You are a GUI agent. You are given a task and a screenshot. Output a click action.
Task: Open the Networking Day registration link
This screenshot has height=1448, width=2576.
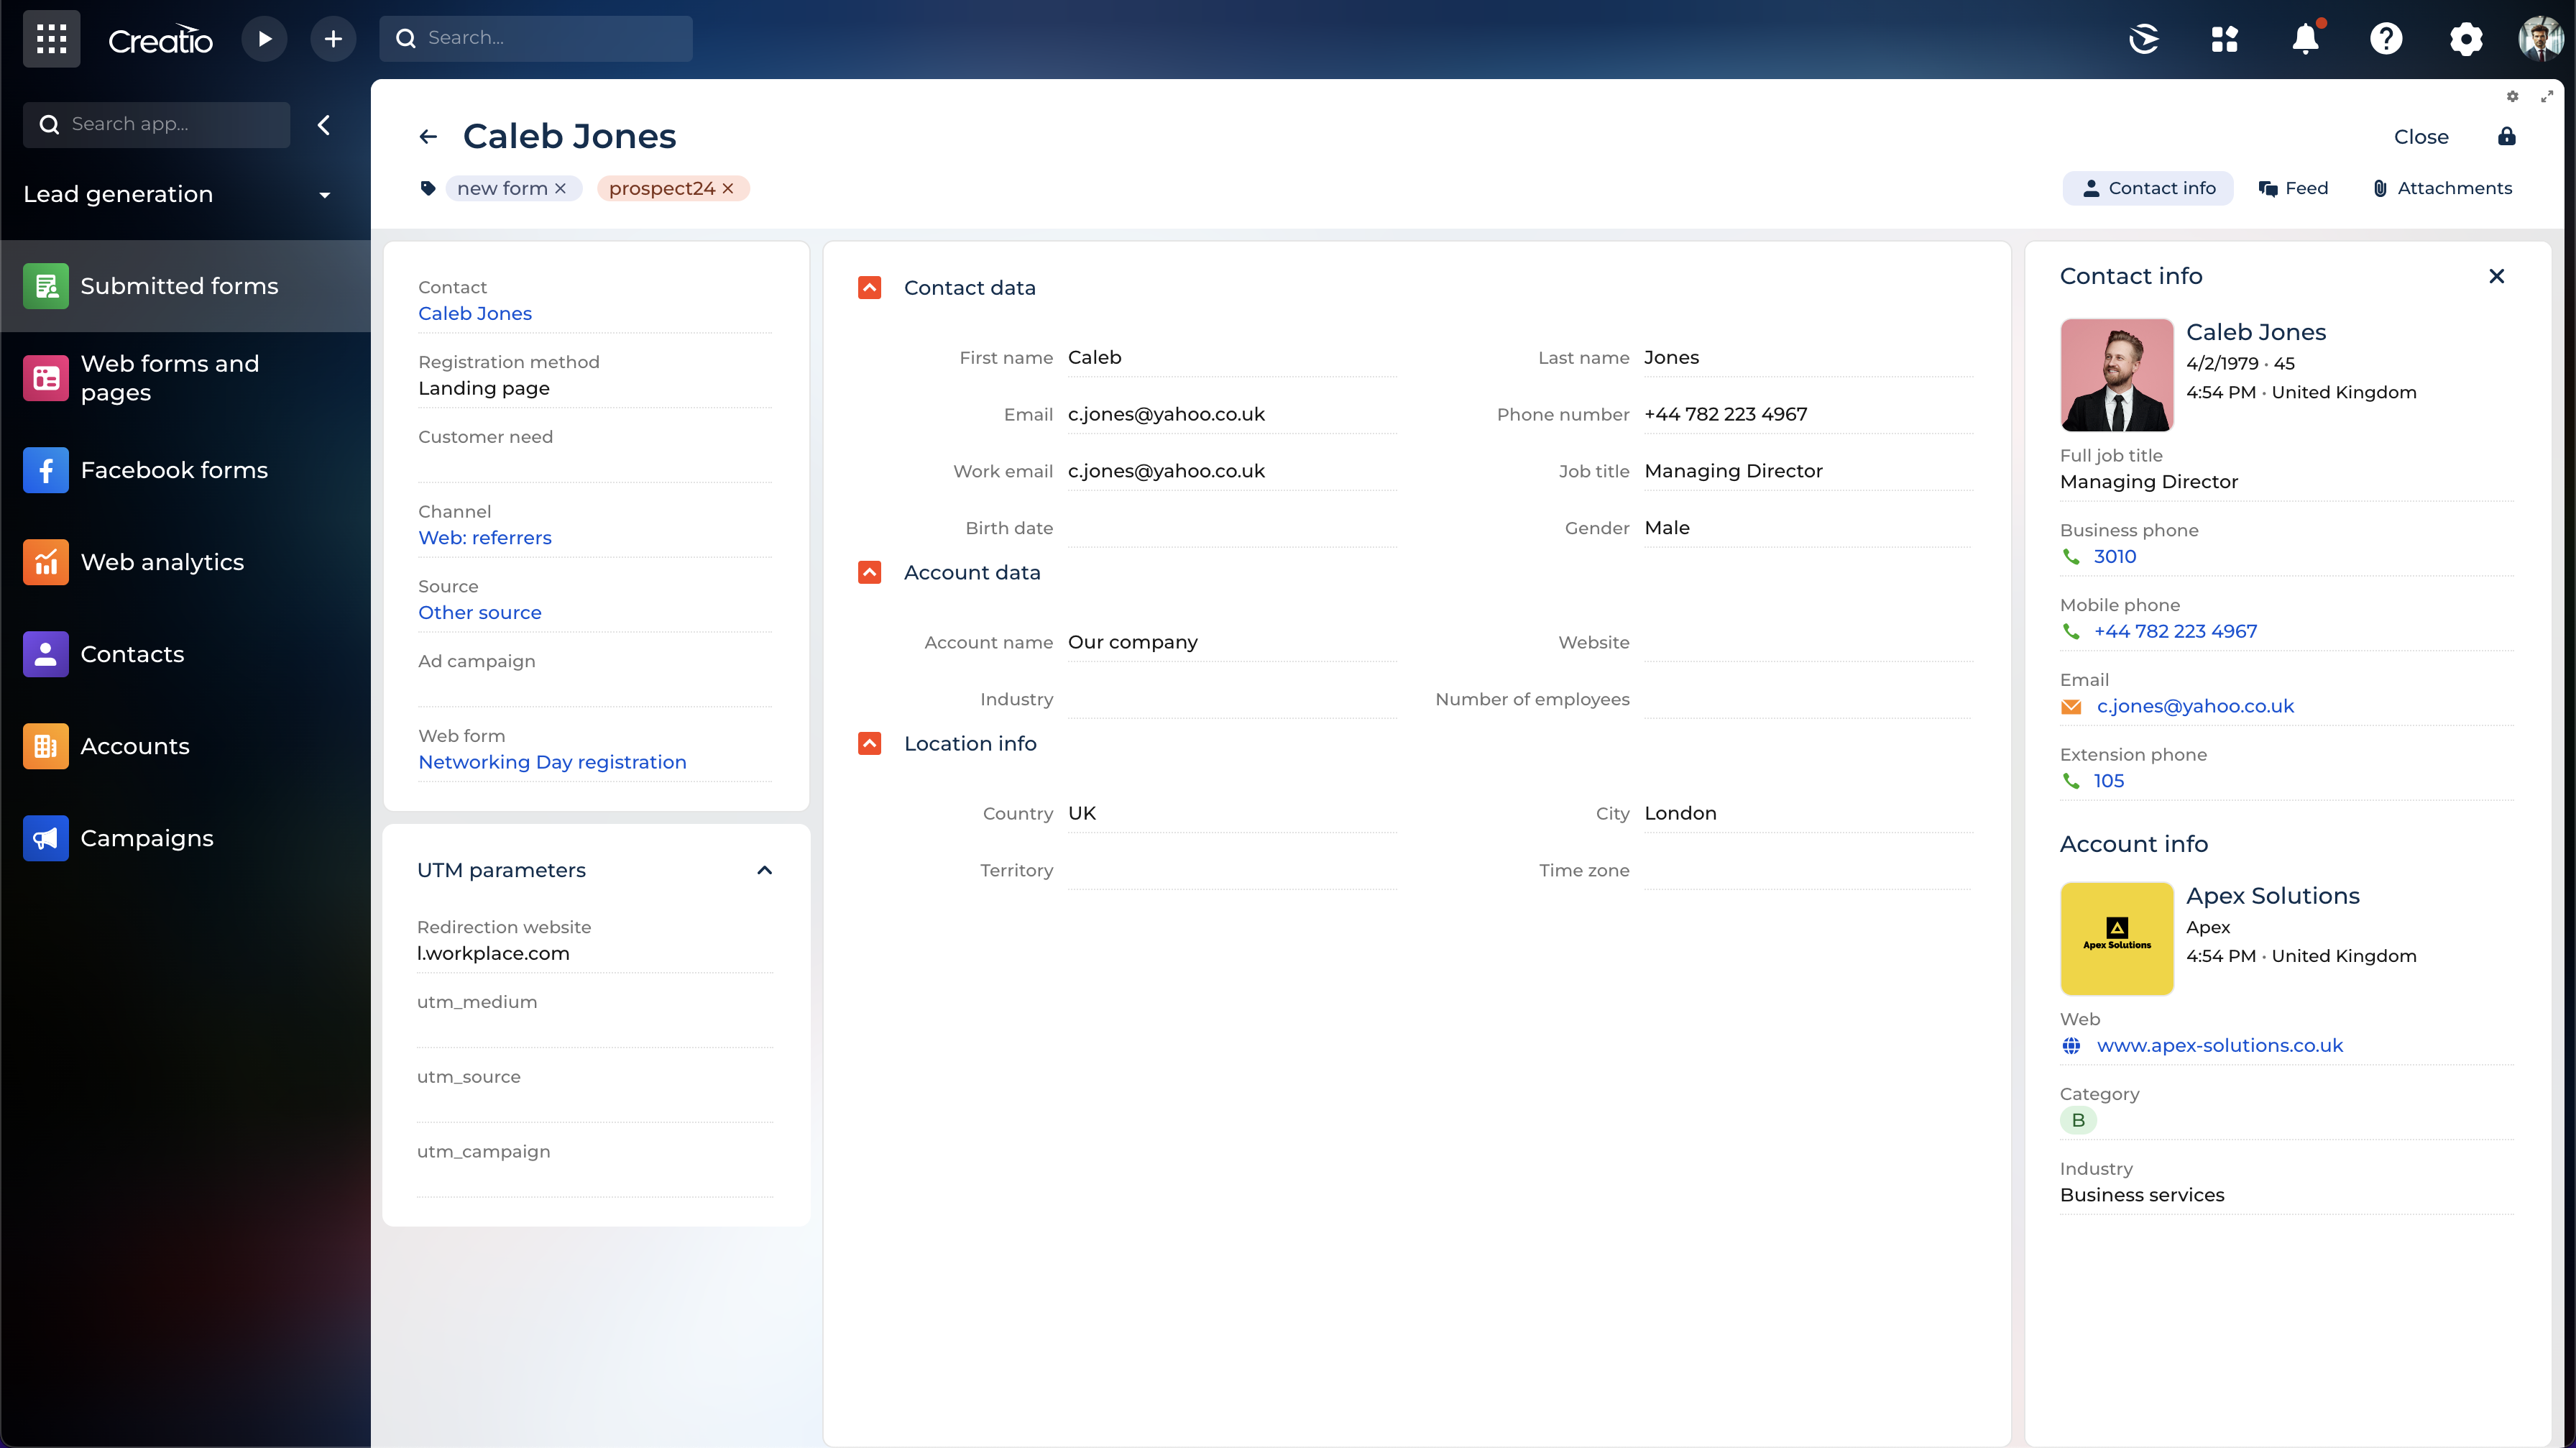point(552,762)
